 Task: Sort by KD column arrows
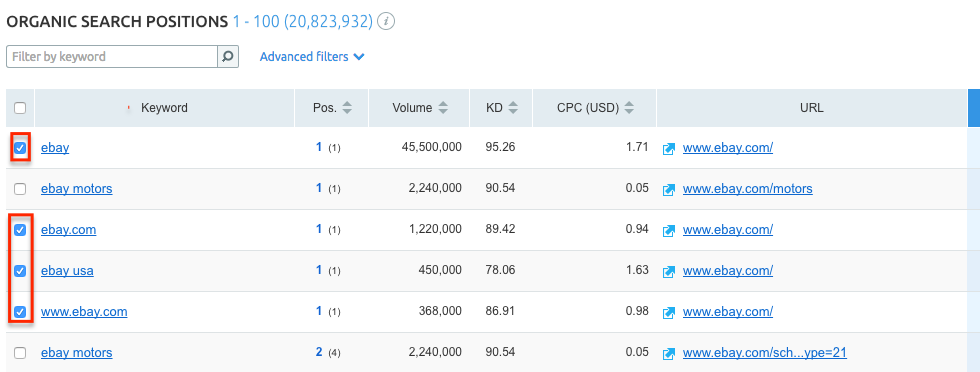click(512, 108)
